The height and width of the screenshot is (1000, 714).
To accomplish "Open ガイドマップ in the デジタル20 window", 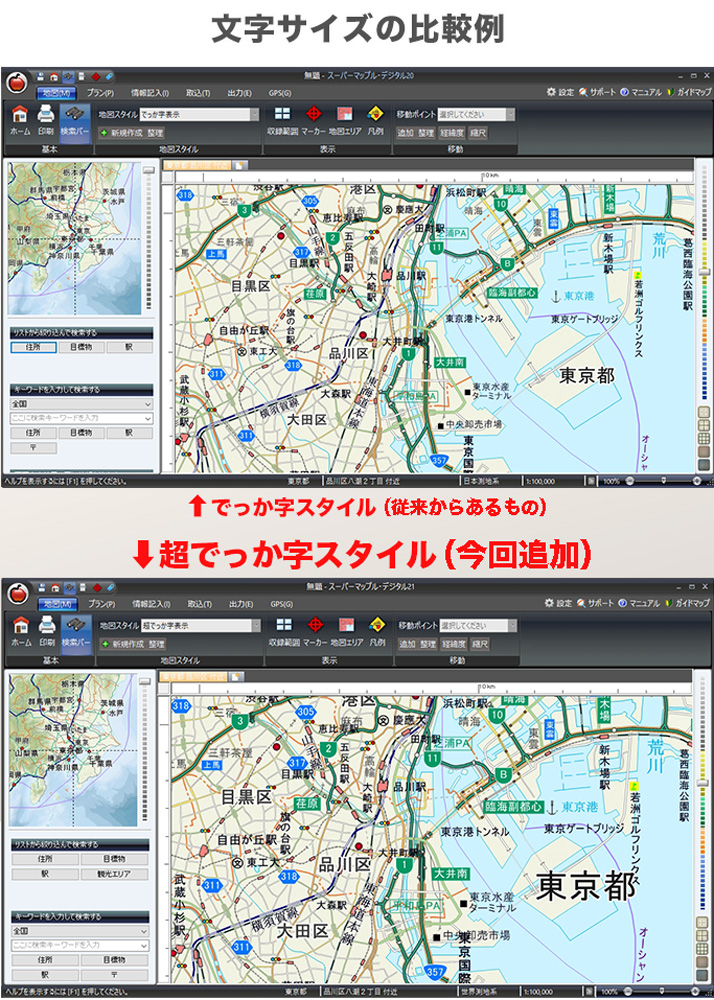I will [689, 92].
